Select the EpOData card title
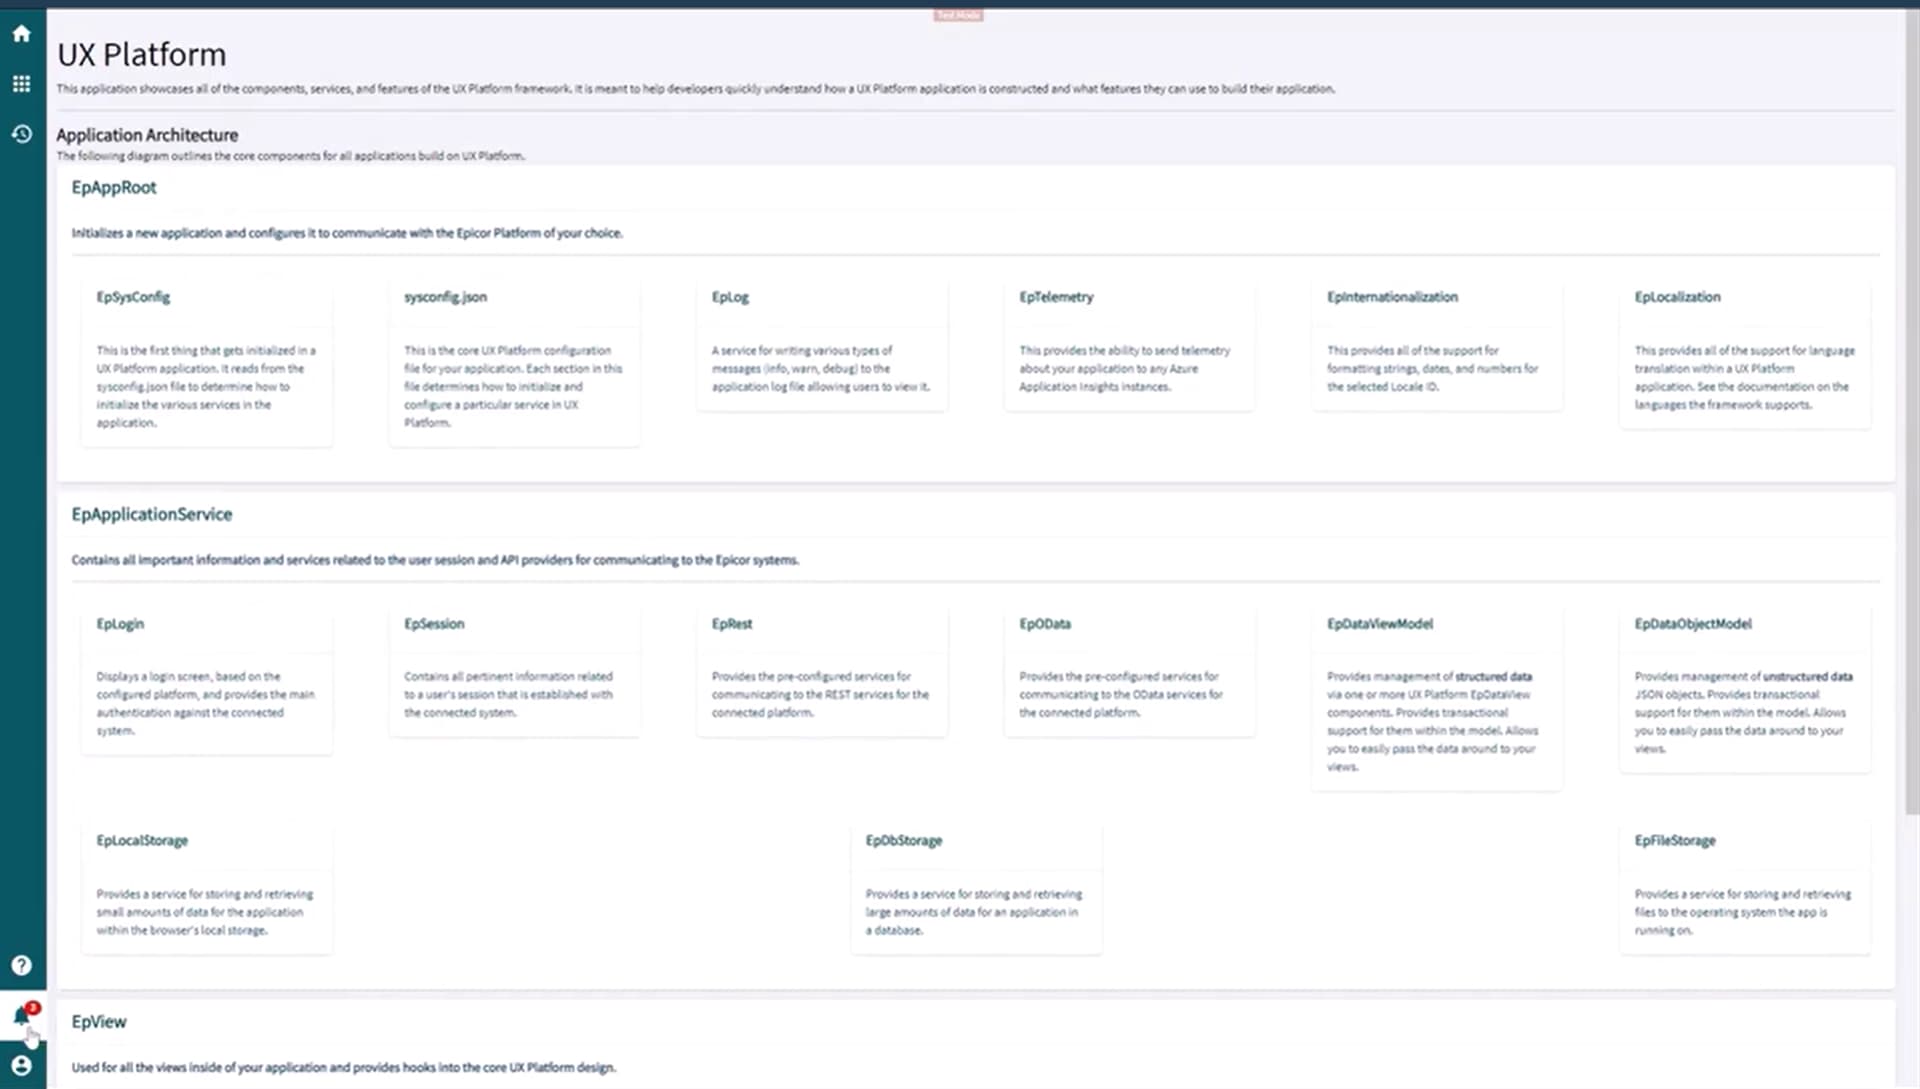Viewport: 1920px width, 1089px height. coord(1045,624)
